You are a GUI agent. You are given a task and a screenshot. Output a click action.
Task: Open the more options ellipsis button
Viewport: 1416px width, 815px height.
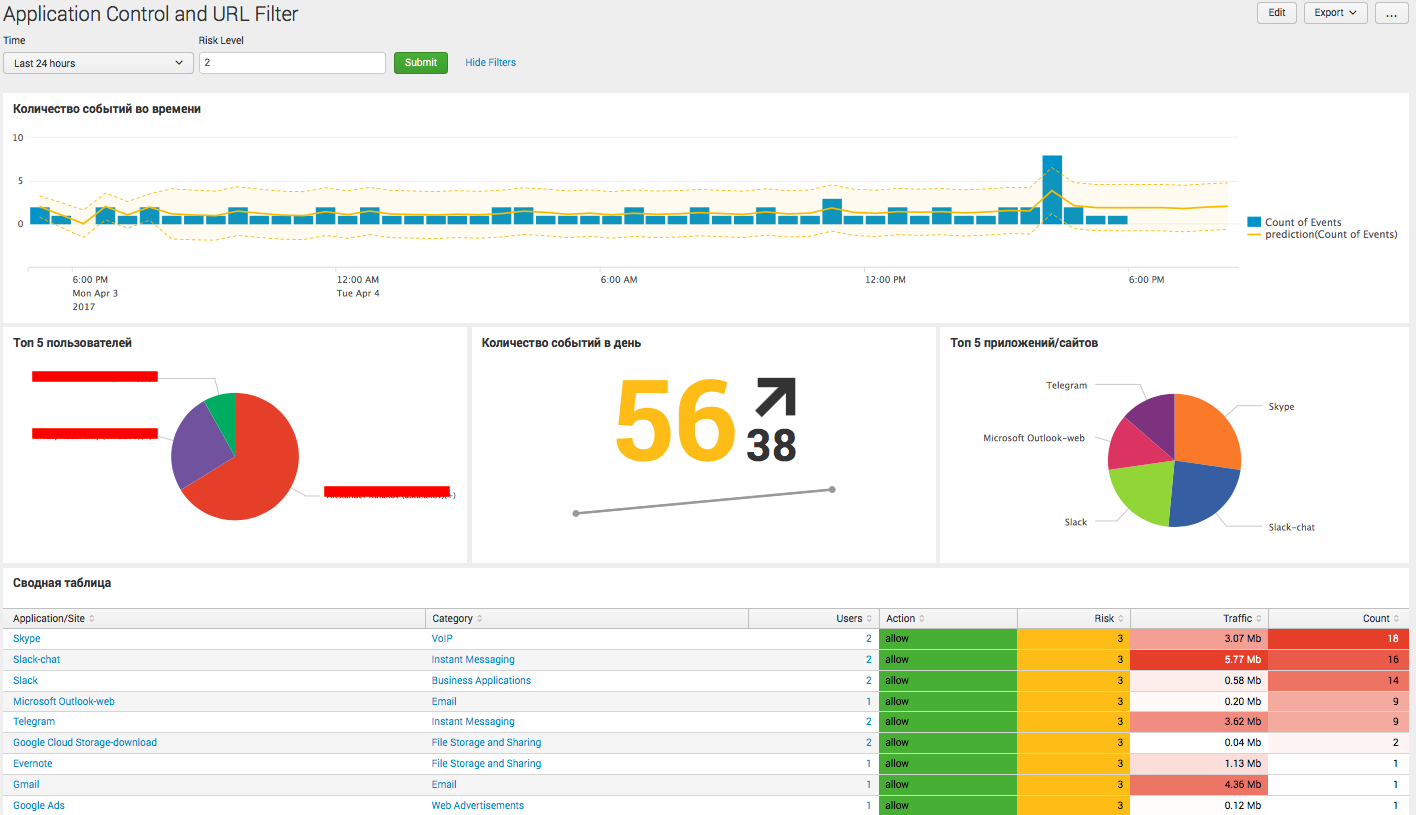coord(1391,13)
